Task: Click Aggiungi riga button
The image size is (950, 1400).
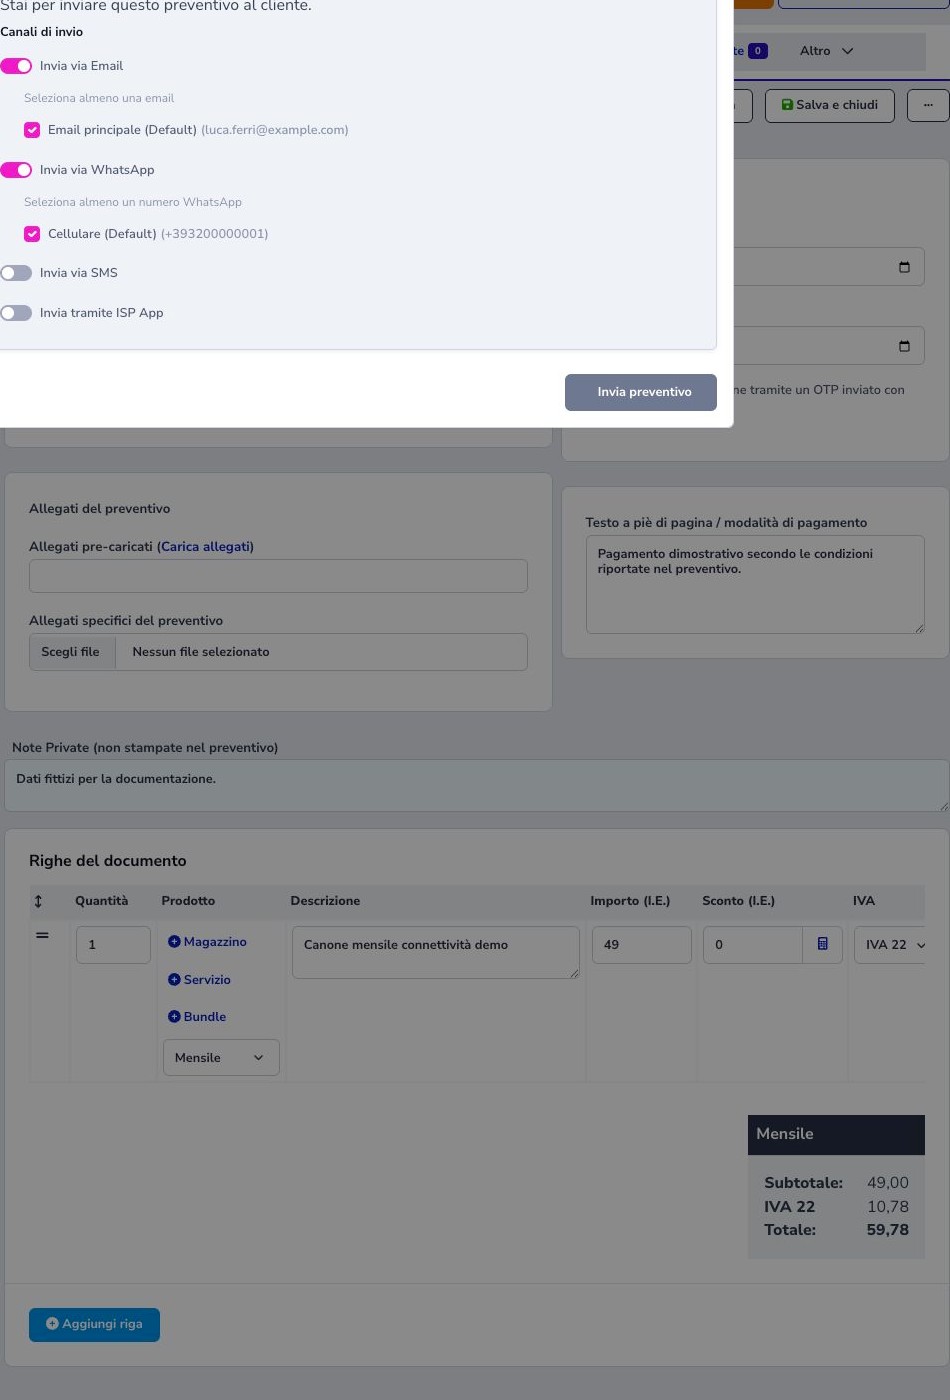Action: pyautogui.click(x=94, y=1324)
